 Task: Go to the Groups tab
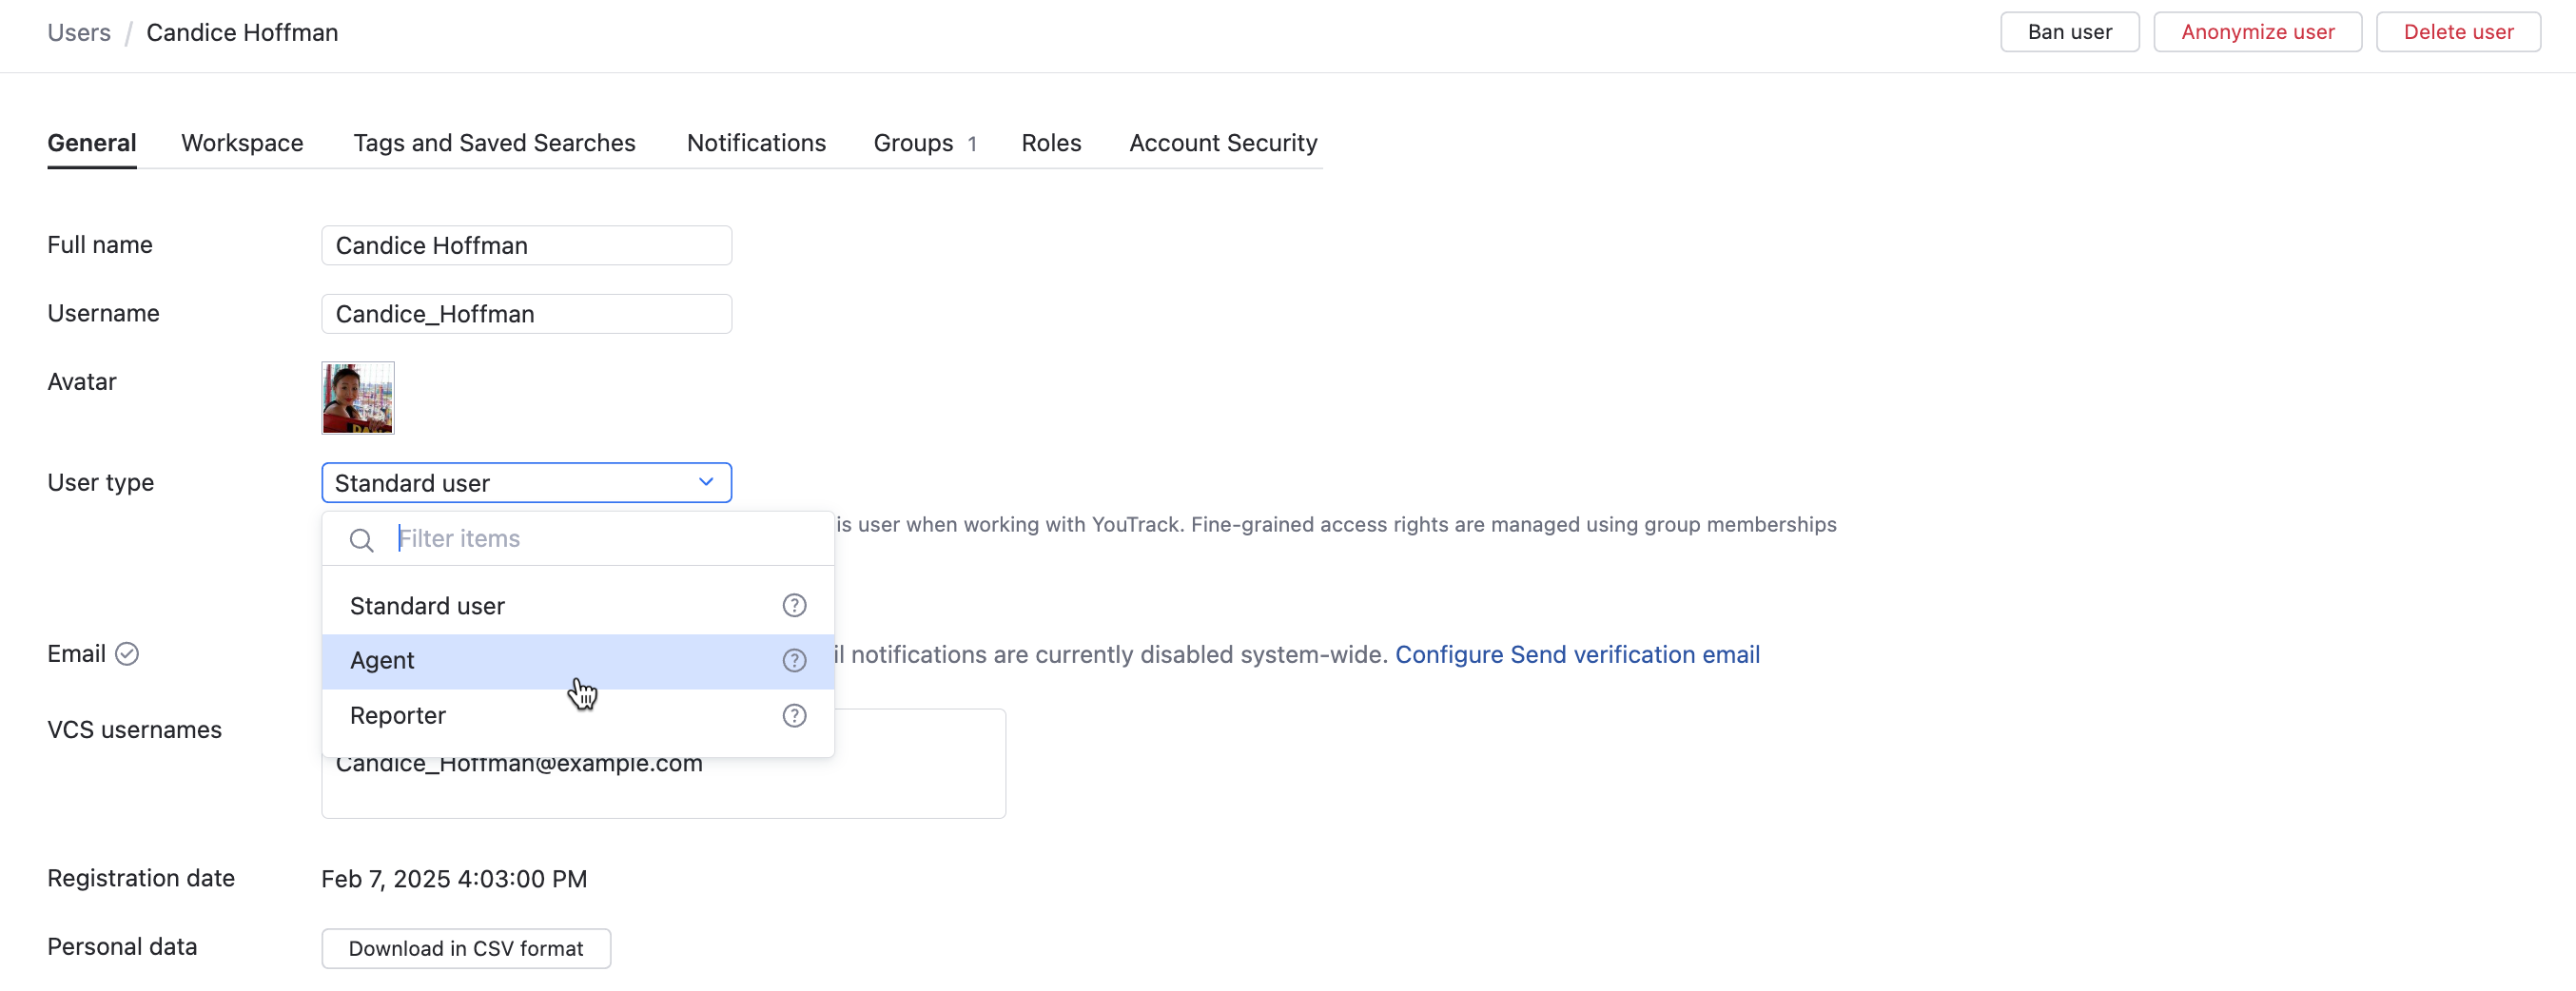coord(914,143)
